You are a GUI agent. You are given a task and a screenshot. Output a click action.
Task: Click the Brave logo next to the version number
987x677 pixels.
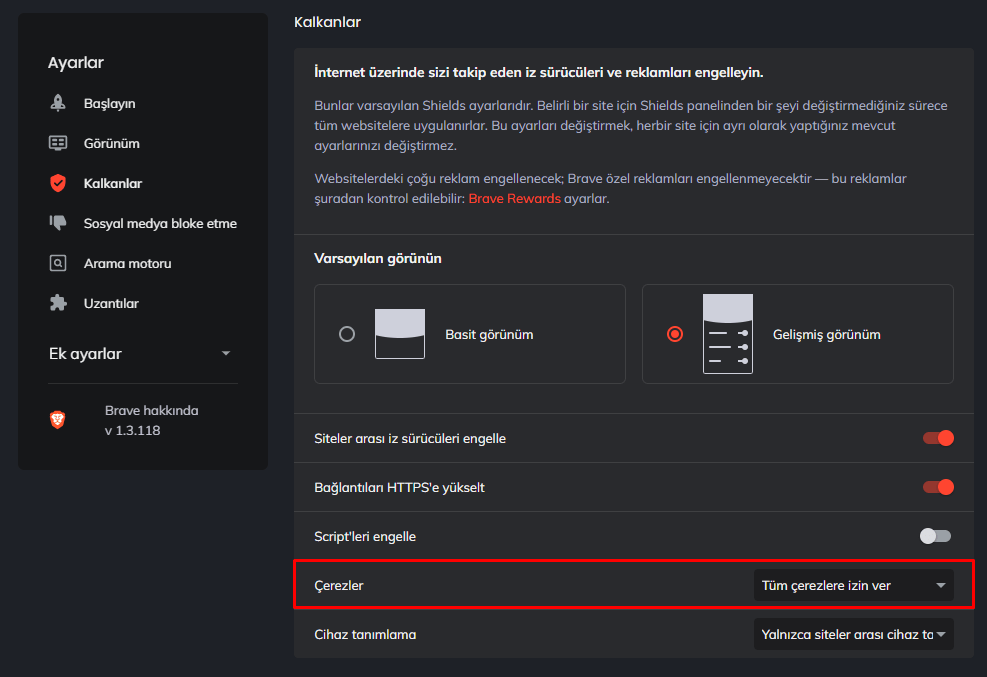[58, 419]
